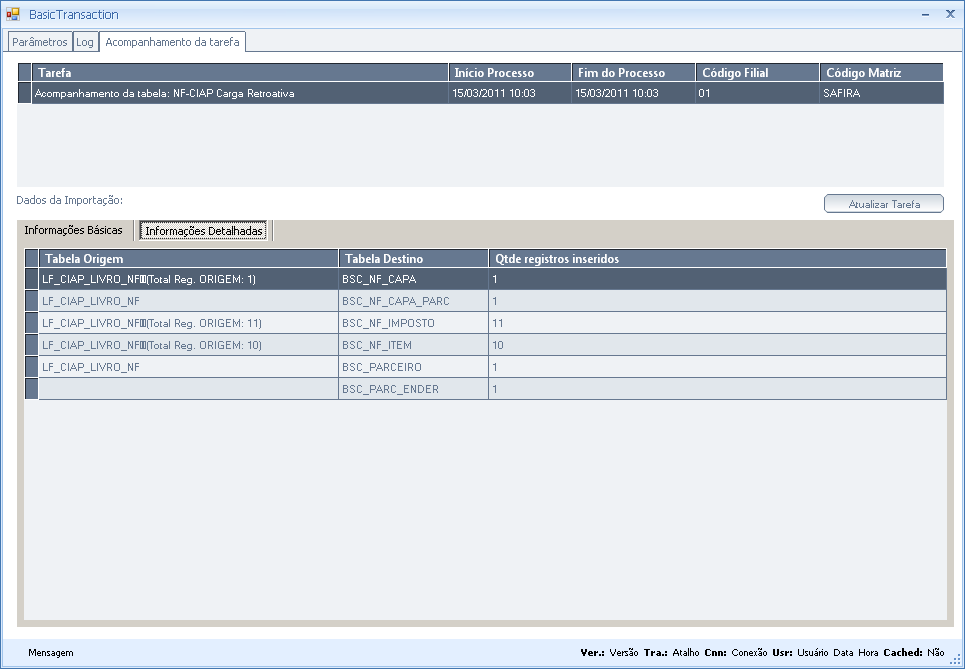Select the NF-CIAP Carga Retroativa task row

pyautogui.click(x=240, y=93)
